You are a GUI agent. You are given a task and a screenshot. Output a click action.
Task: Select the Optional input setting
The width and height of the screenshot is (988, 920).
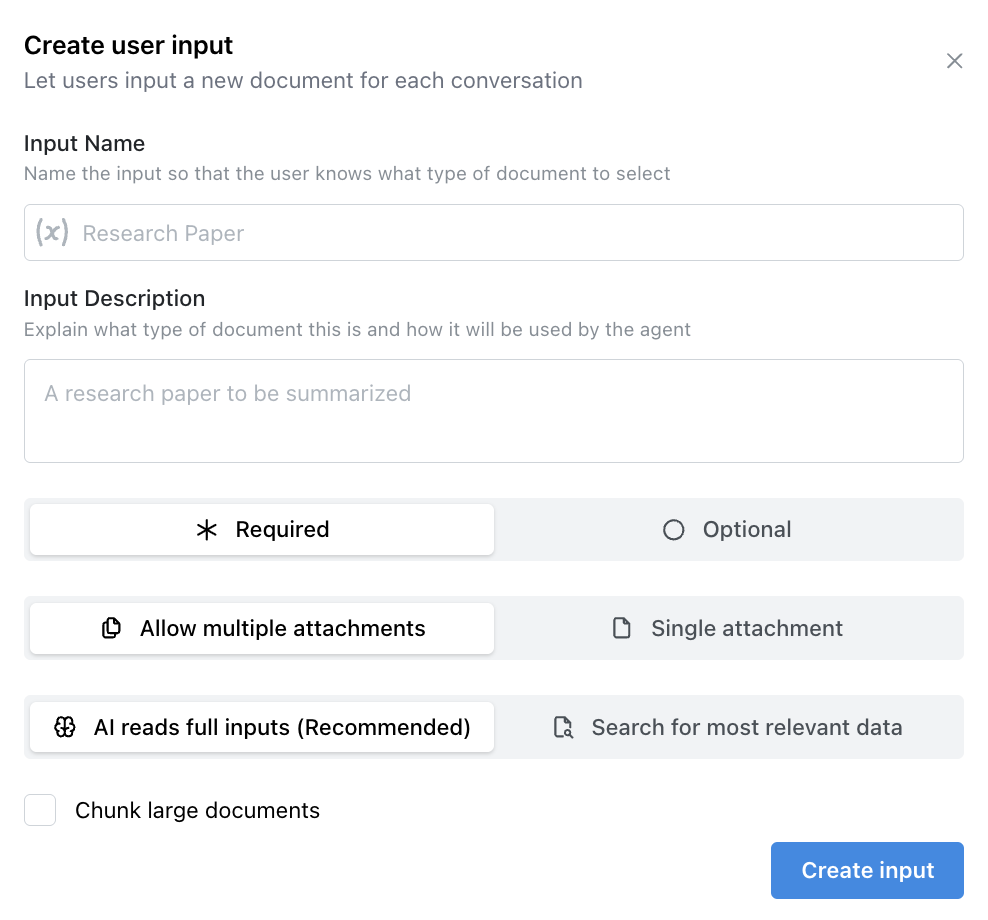(727, 529)
